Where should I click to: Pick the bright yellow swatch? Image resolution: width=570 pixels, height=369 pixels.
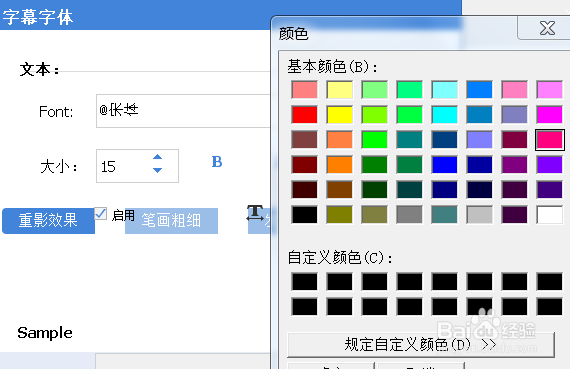[340, 115]
